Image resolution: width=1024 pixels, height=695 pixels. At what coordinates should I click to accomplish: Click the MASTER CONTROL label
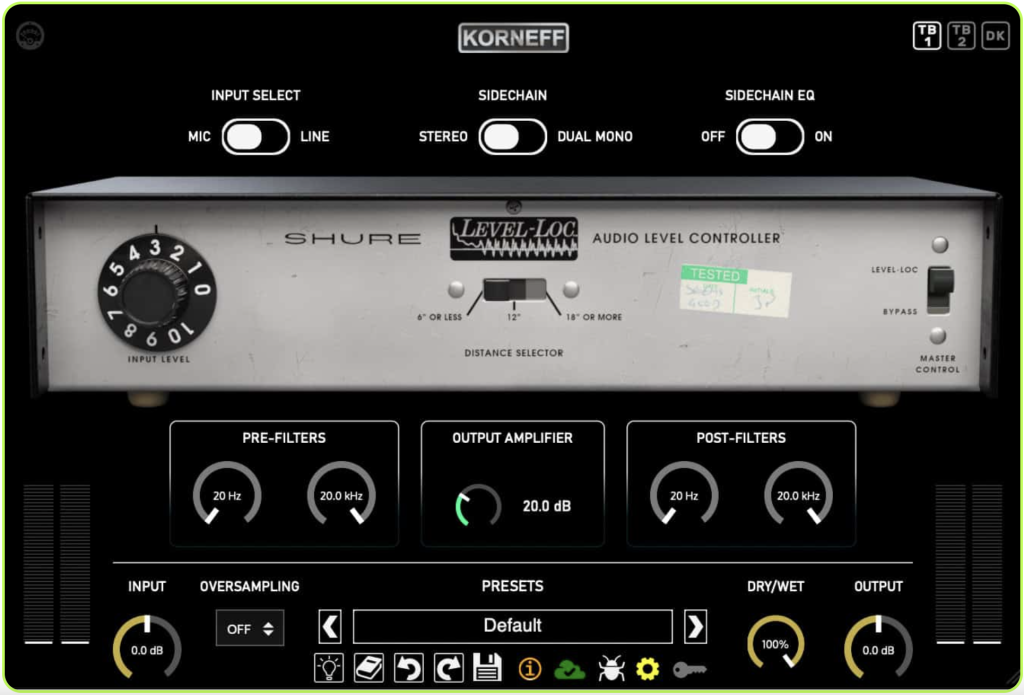coord(938,364)
